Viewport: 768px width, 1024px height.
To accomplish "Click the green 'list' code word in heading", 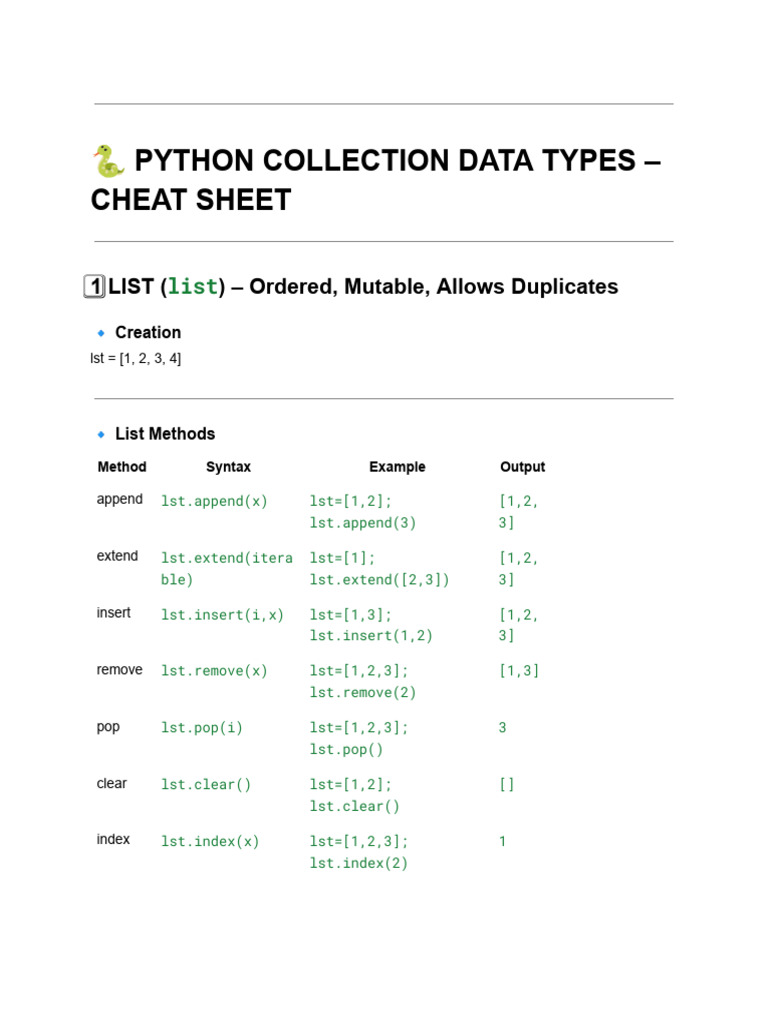I will [x=193, y=287].
